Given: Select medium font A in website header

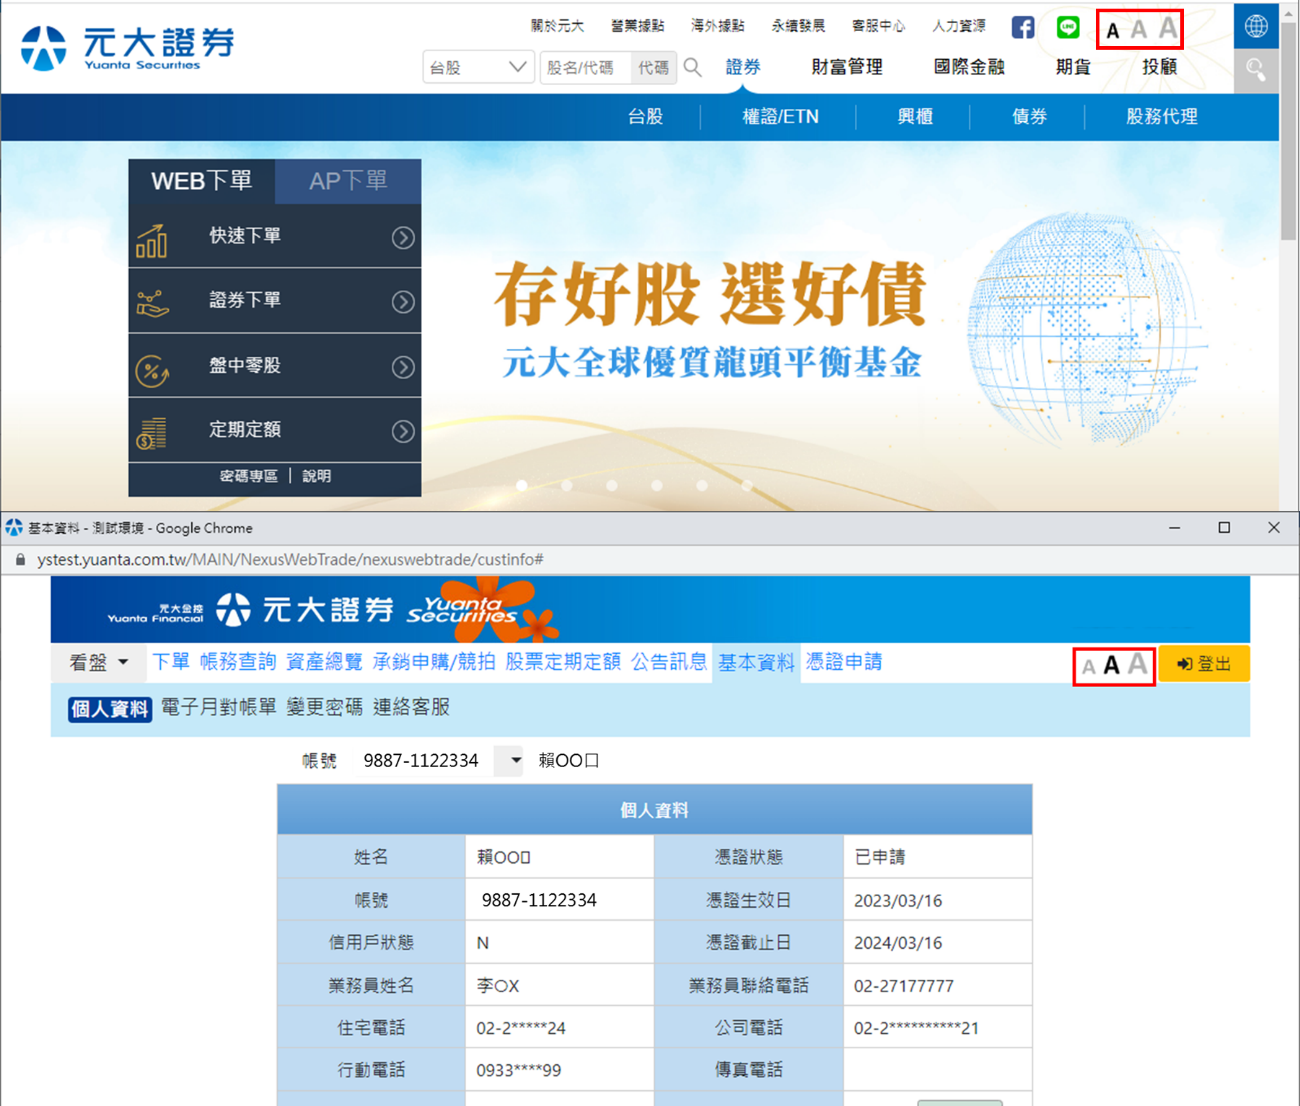Looking at the screenshot, I should click(1138, 29).
